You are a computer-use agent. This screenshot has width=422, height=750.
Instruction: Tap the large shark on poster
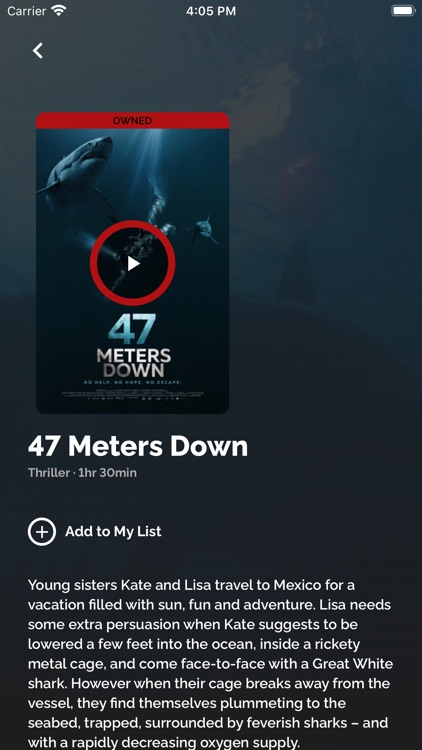tap(79, 167)
